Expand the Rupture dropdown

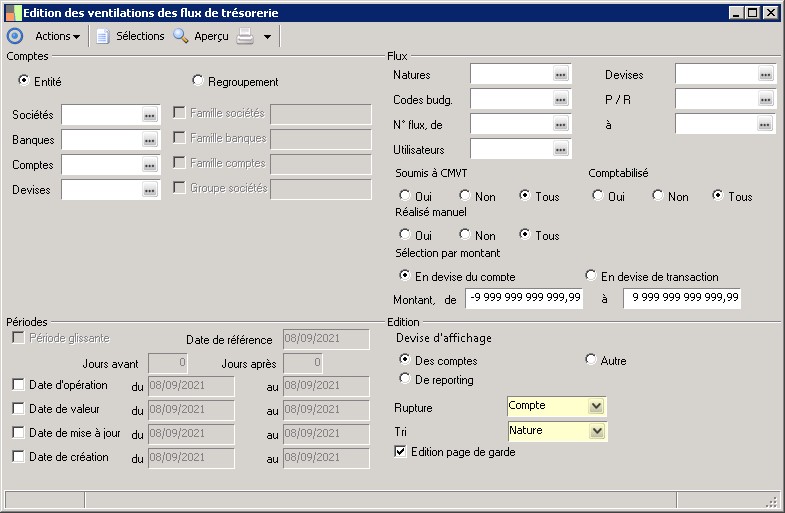pyautogui.click(x=596, y=406)
